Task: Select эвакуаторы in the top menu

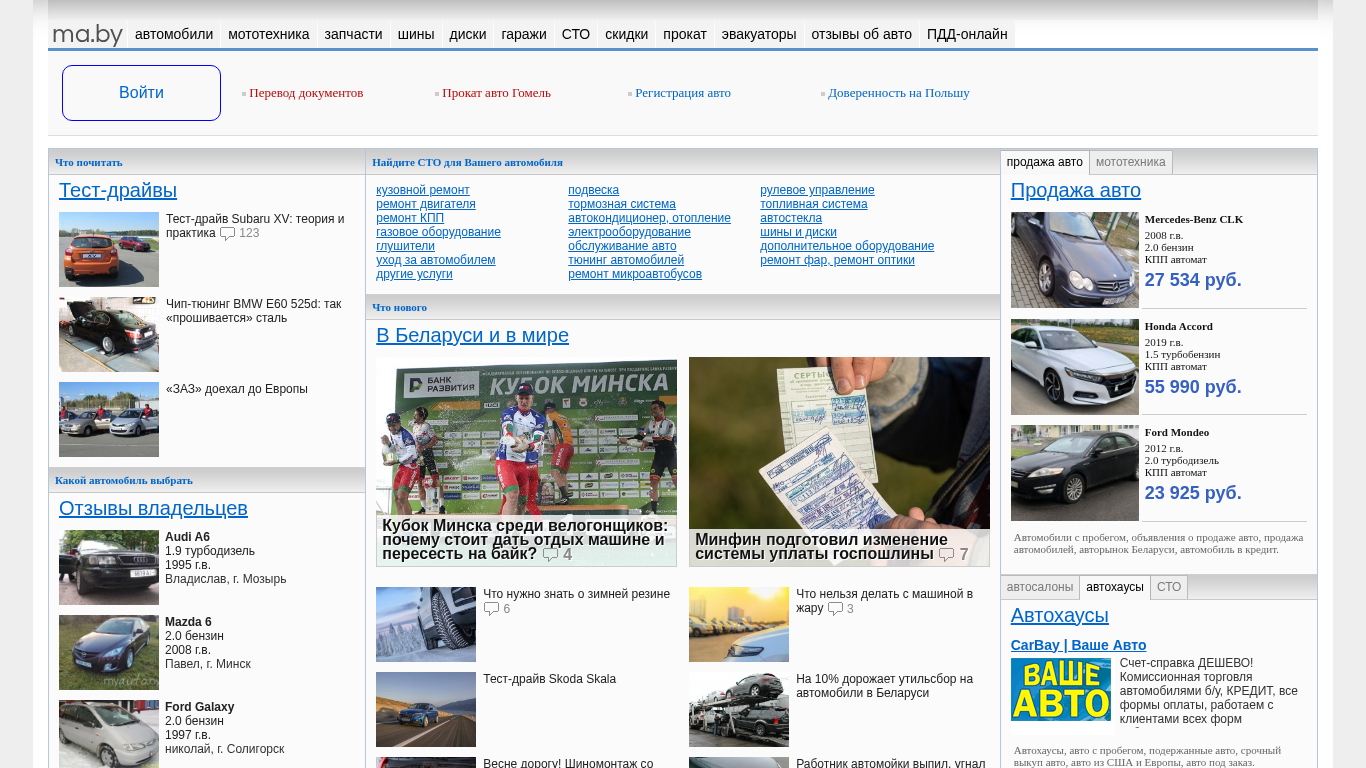Action: (759, 34)
